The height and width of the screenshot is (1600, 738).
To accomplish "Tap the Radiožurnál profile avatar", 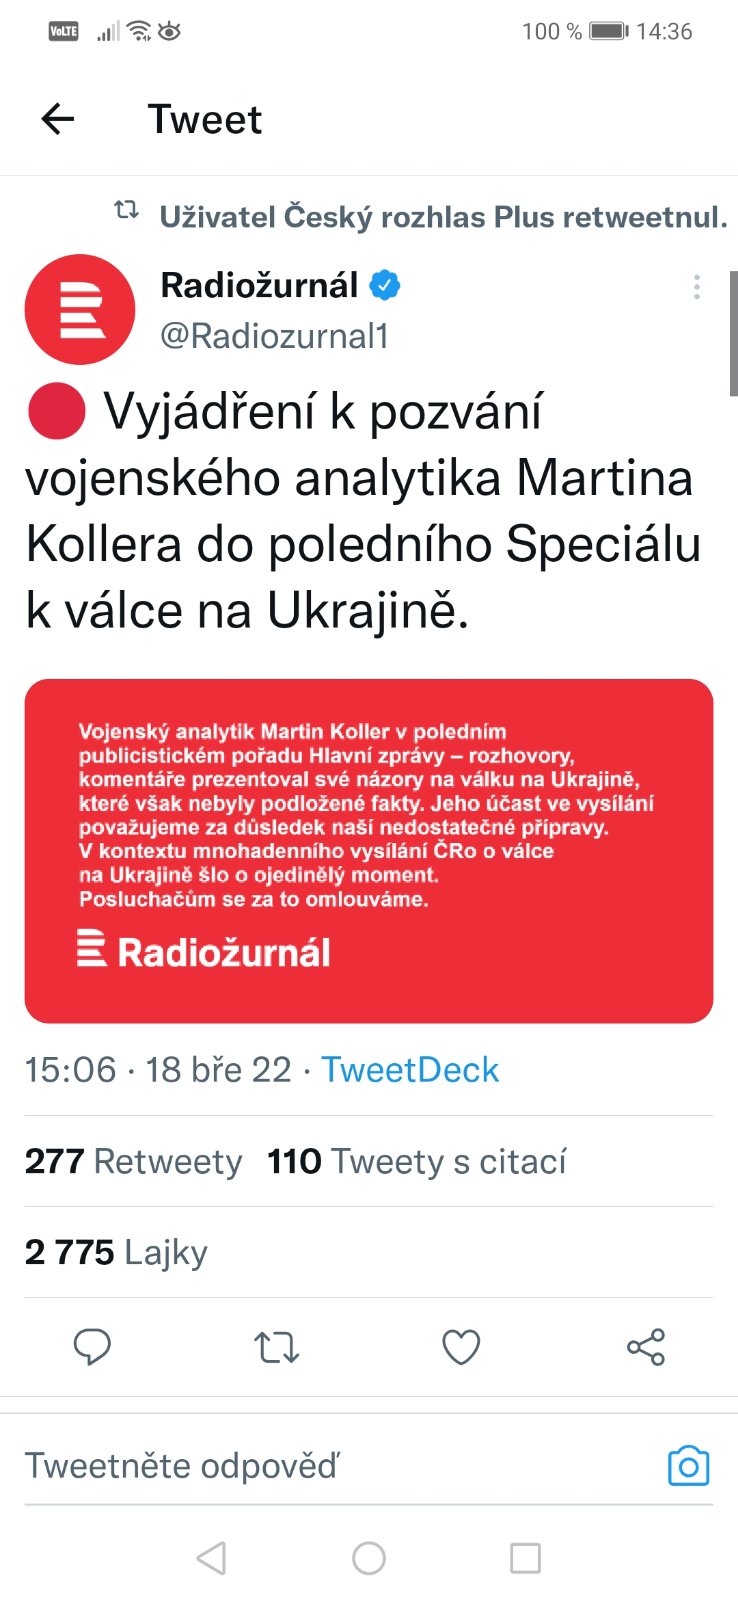I will point(80,309).
